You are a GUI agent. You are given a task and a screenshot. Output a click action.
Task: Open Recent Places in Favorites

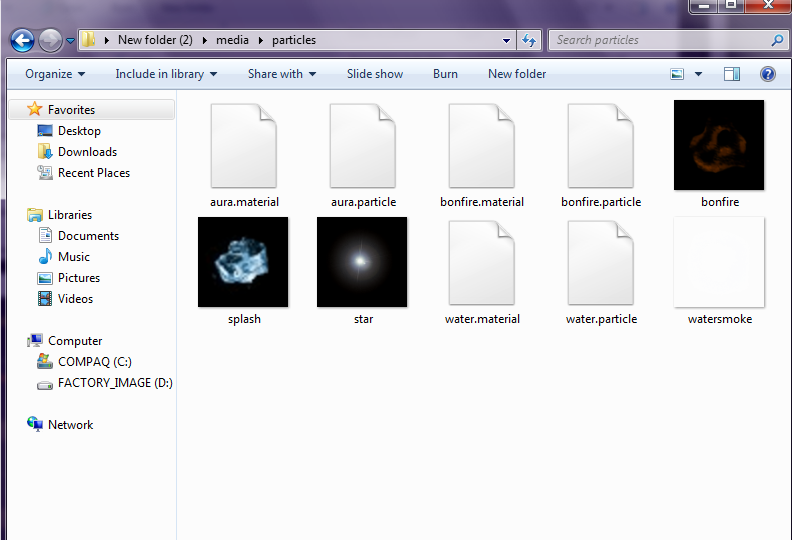tap(93, 173)
